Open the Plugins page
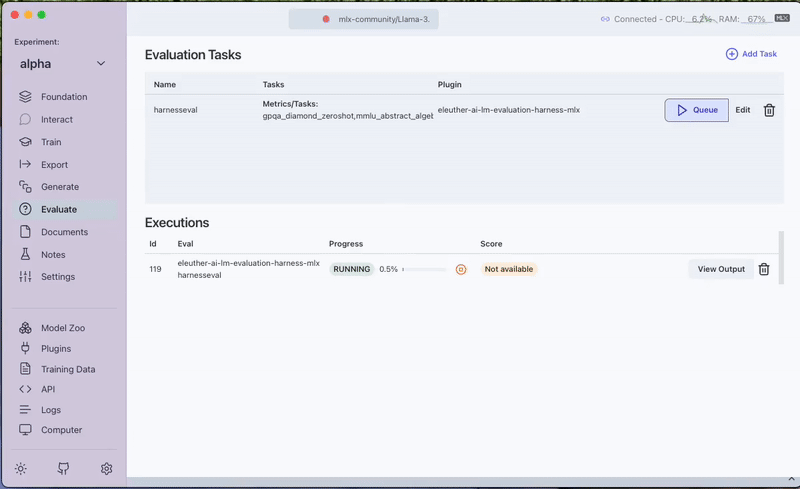 (55, 349)
